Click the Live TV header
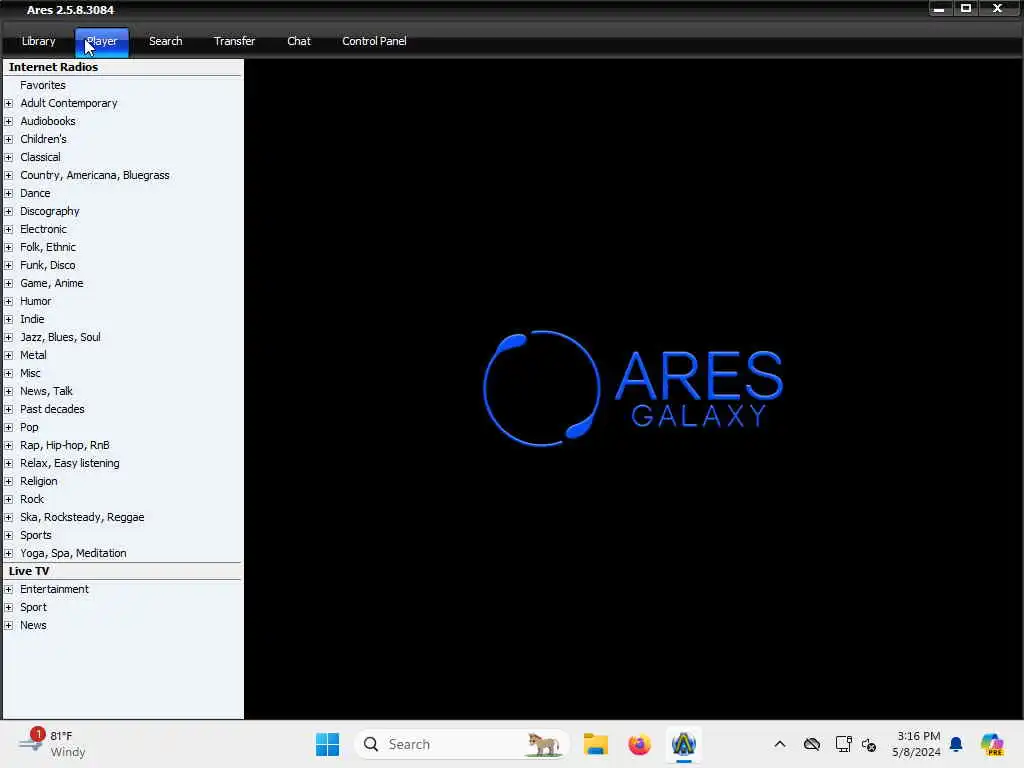The image size is (1024, 768). [29, 571]
